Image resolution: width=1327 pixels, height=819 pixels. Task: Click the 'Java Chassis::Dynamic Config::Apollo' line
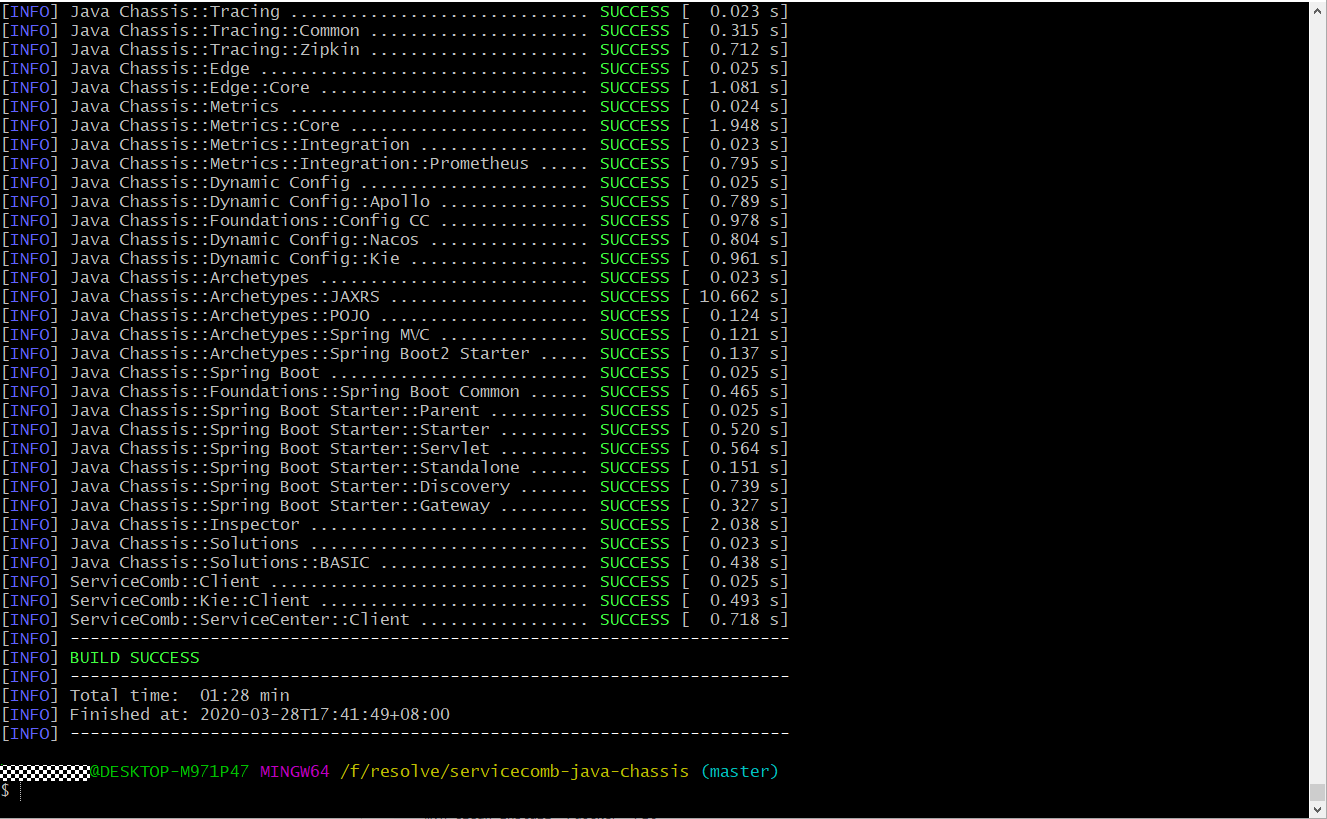coord(395,202)
